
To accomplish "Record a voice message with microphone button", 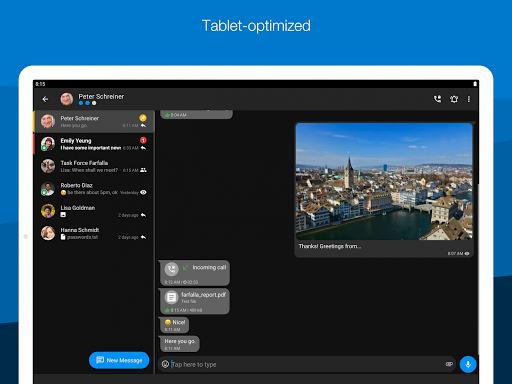I will pyautogui.click(x=468, y=364).
